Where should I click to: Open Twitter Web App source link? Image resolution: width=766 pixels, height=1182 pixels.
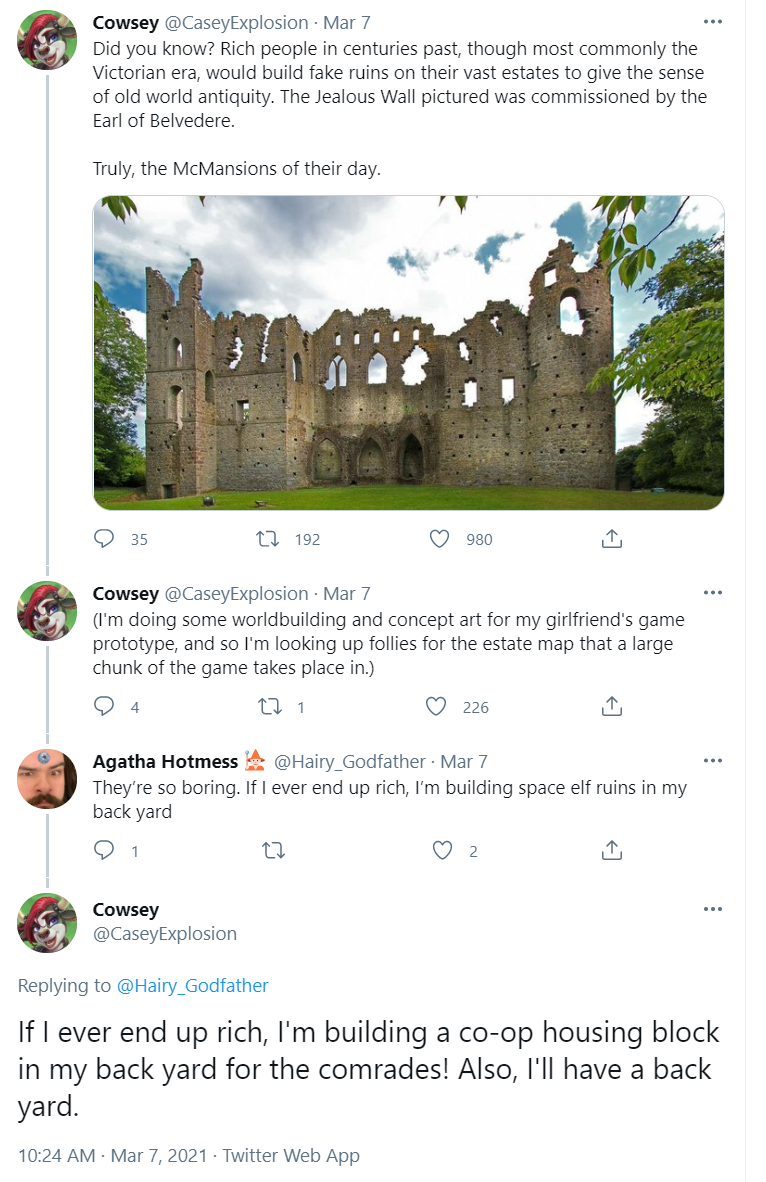291,1156
